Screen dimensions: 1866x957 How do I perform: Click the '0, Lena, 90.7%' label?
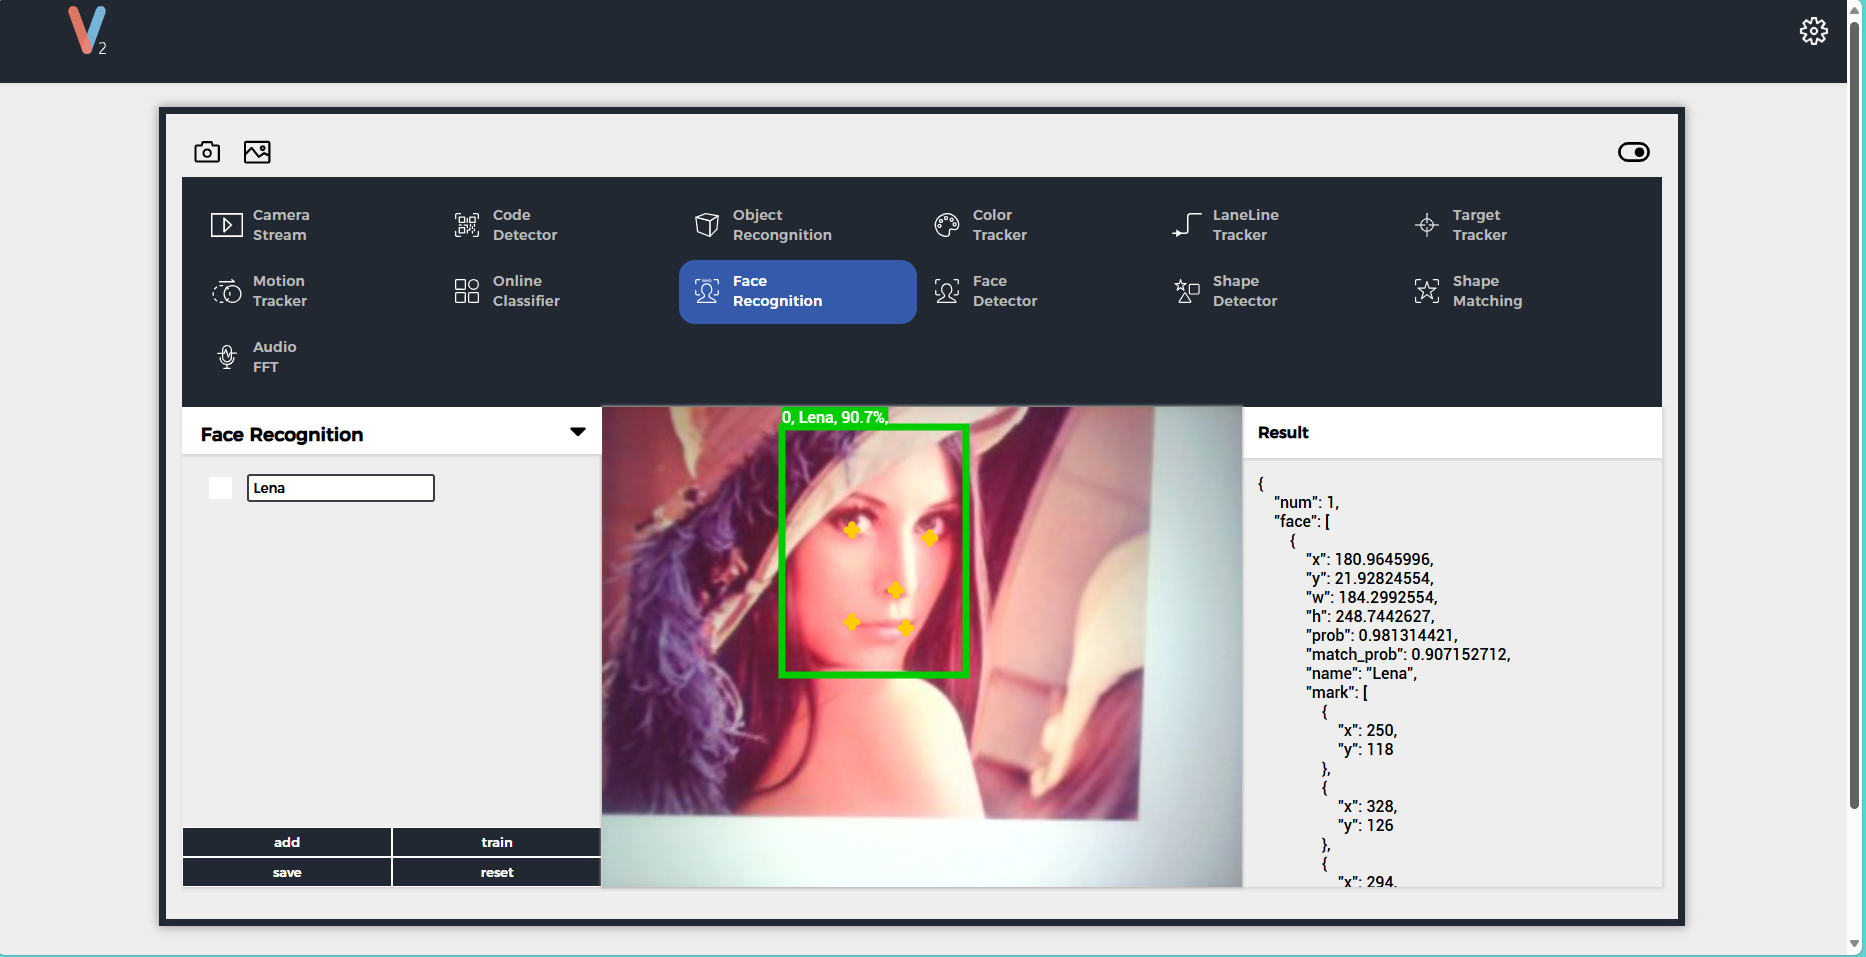tap(834, 417)
